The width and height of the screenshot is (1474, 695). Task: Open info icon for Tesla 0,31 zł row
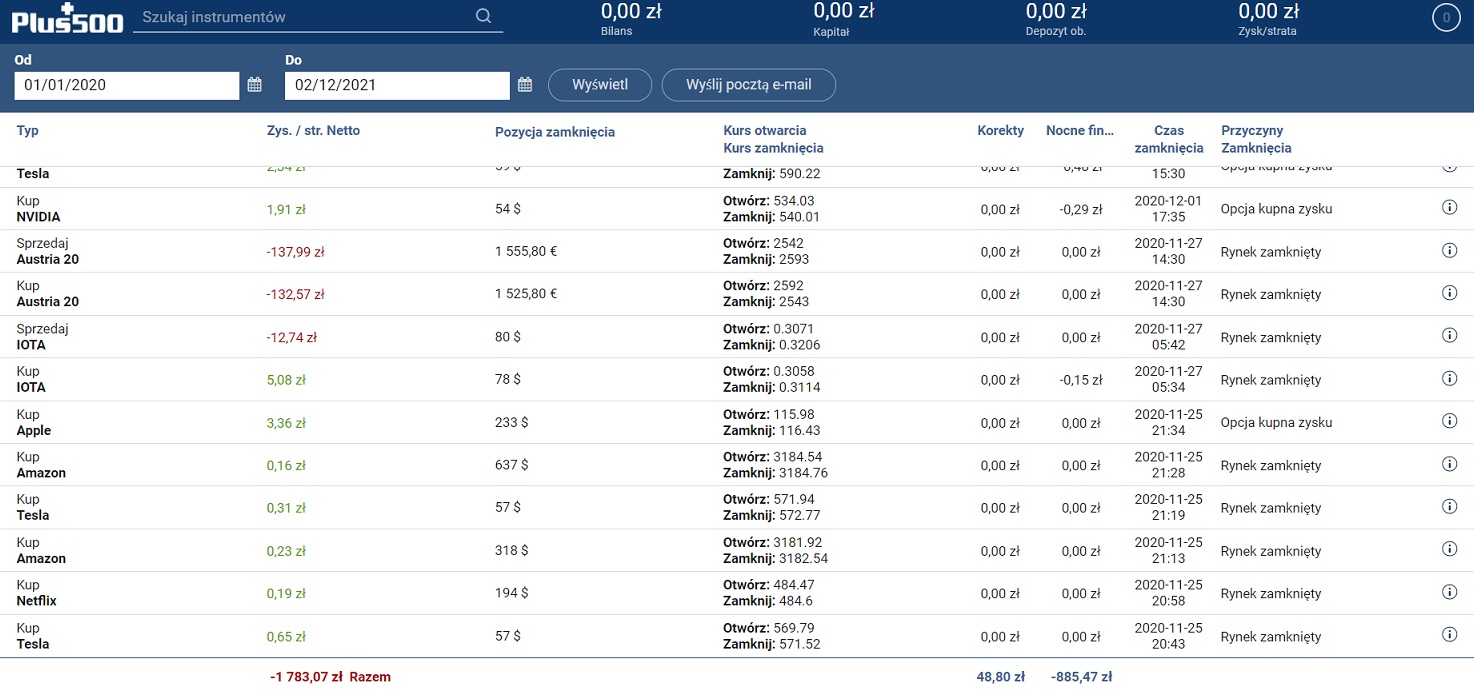pyautogui.click(x=1449, y=507)
